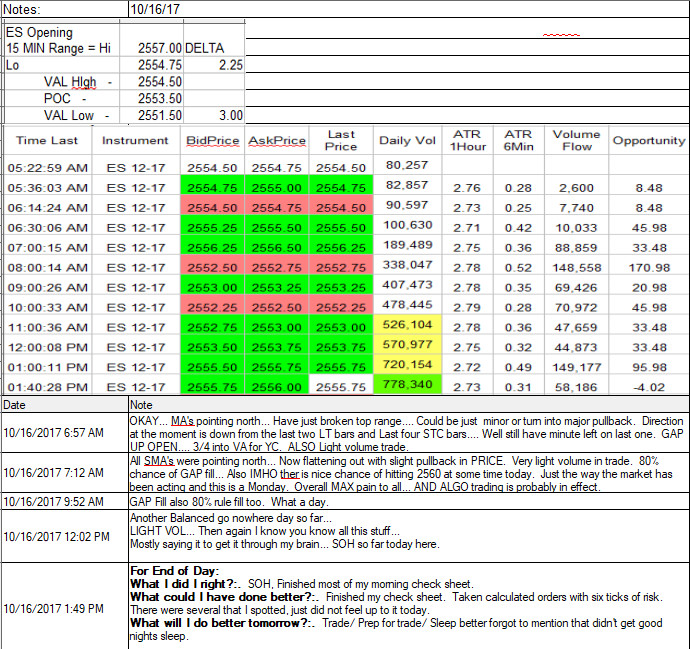Click the yellow 526,104 daily volume cell
The image size is (690, 649).
click(407, 325)
